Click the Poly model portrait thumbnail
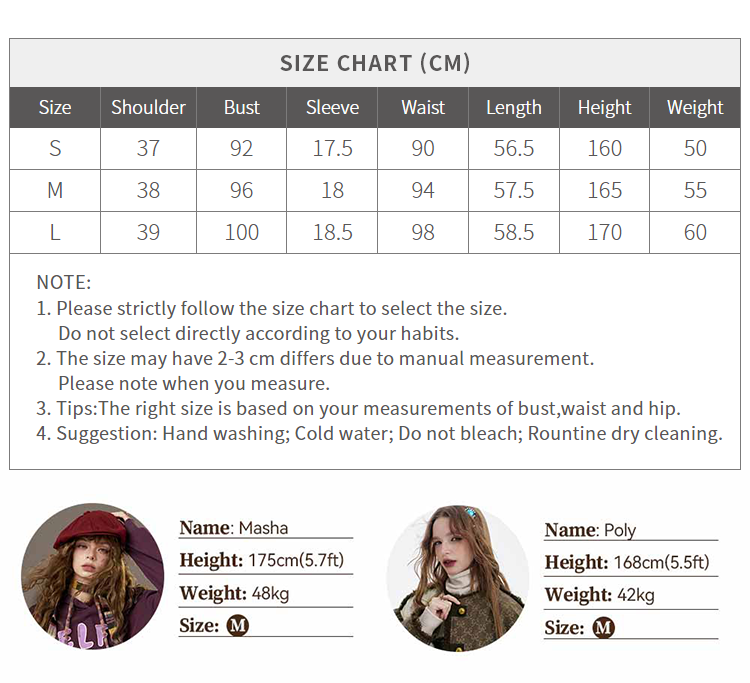The image size is (750, 683). pos(458,578)
